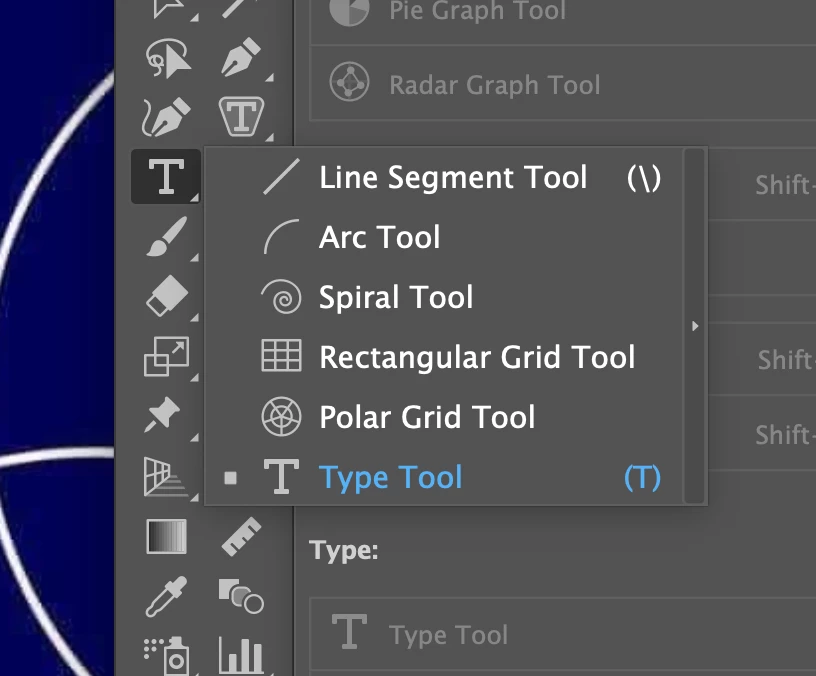This screenshot has width=816, height=676.
Task: Choose Spiral Tool from flyout
Action: [445, 297]
